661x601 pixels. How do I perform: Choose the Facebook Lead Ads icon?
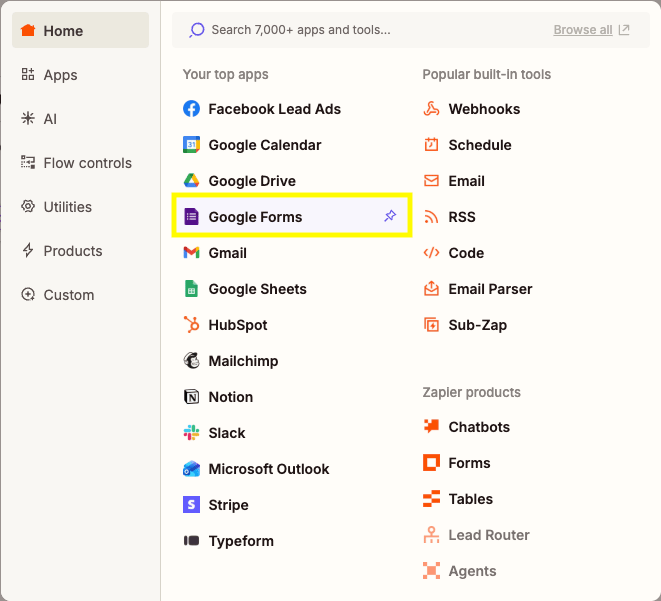191,109
